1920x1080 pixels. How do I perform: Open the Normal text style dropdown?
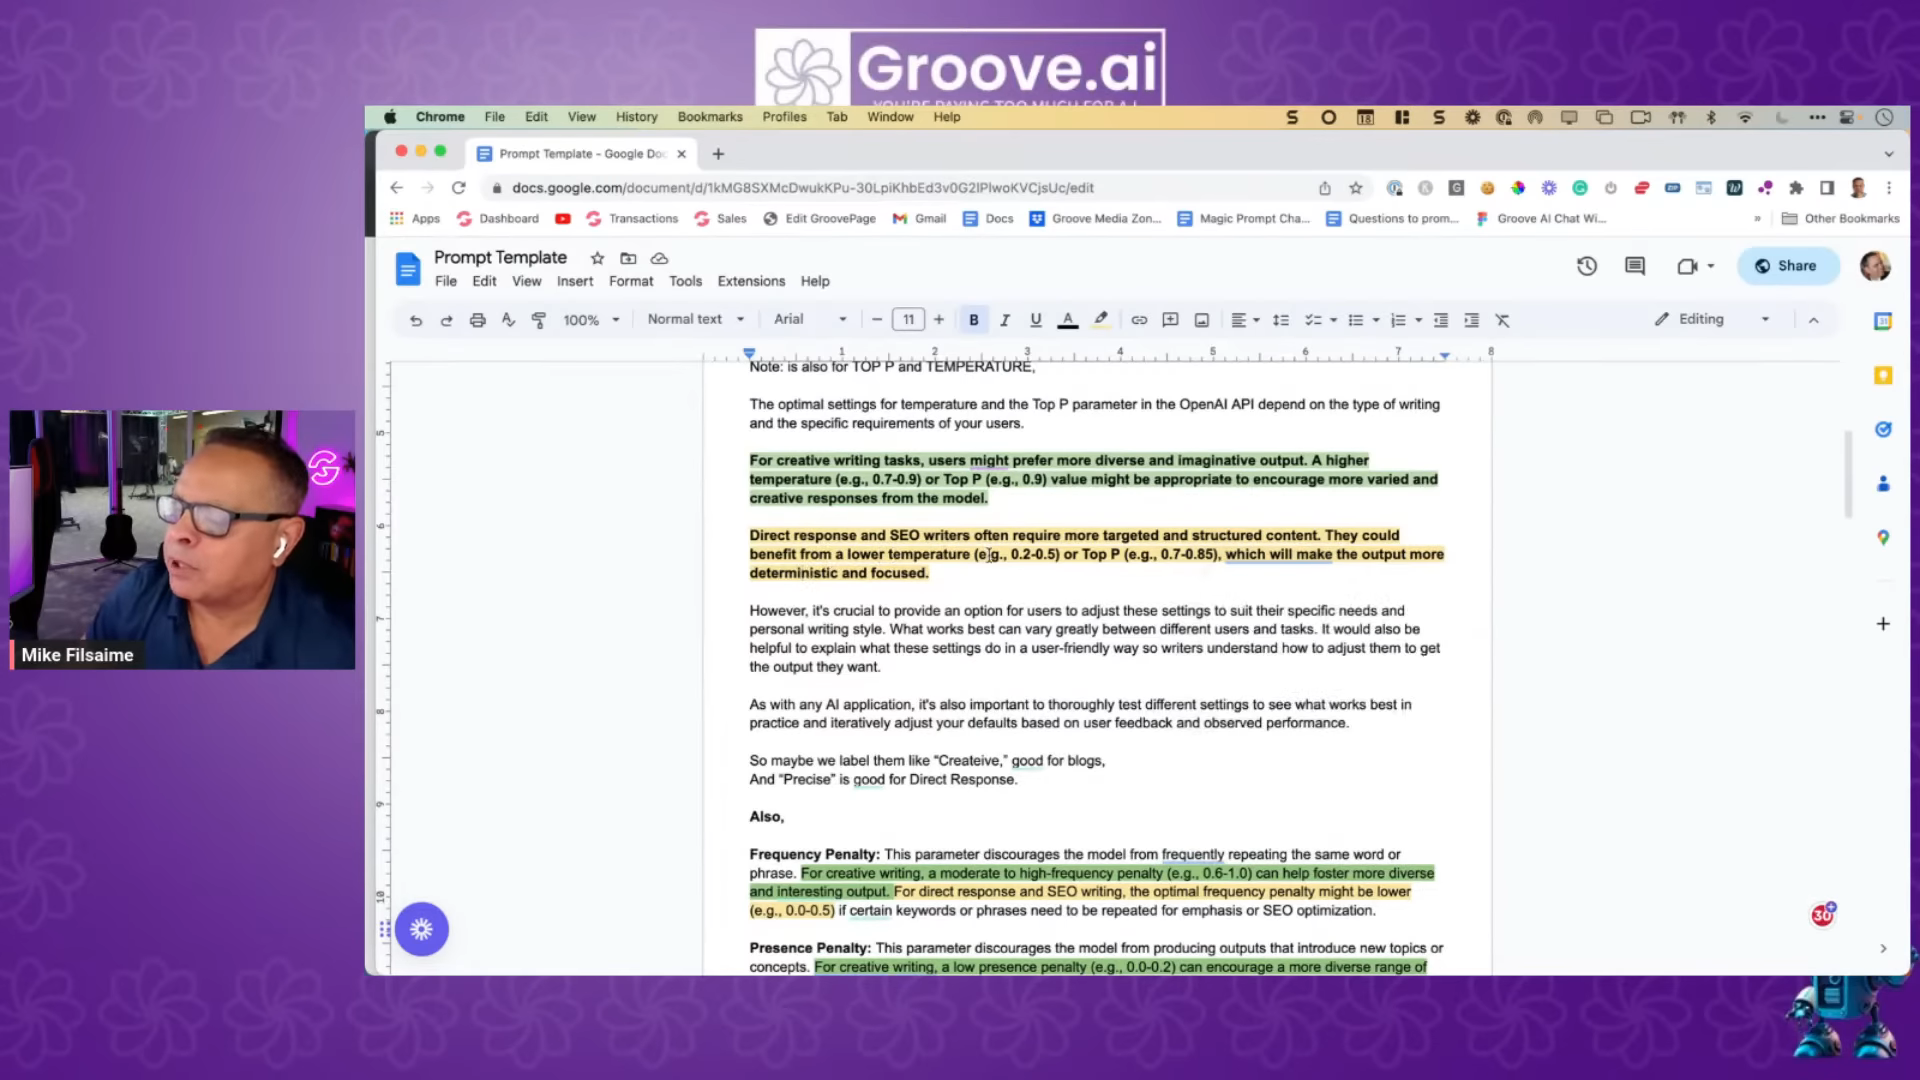pos(695,319)
